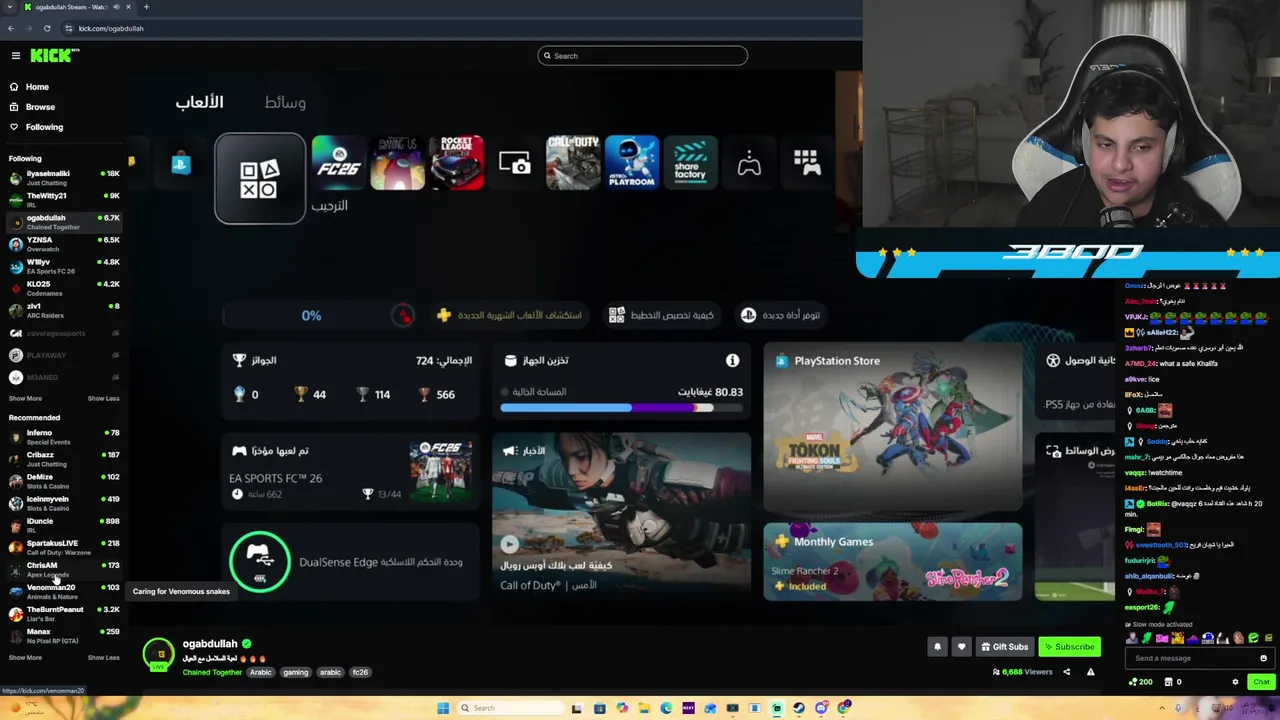Open the chat emote picker
The image size is (1280, 720).
click(1263, 658)
